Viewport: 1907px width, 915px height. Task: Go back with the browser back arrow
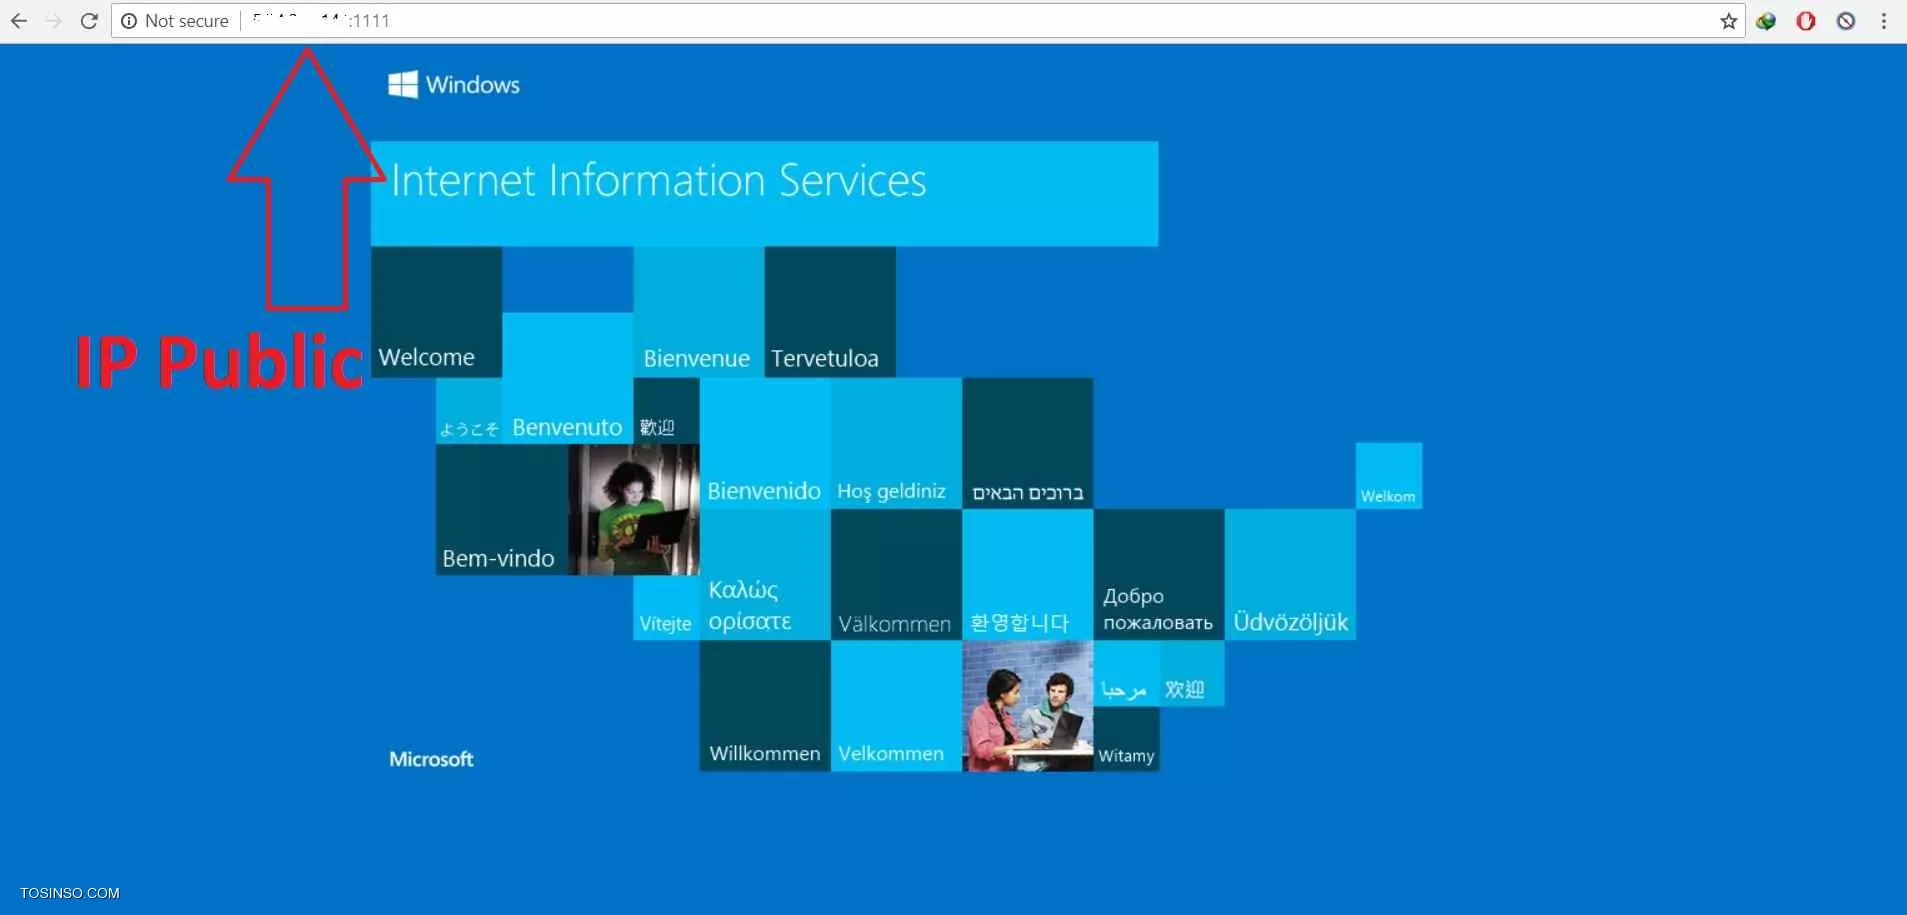[19, 21]
